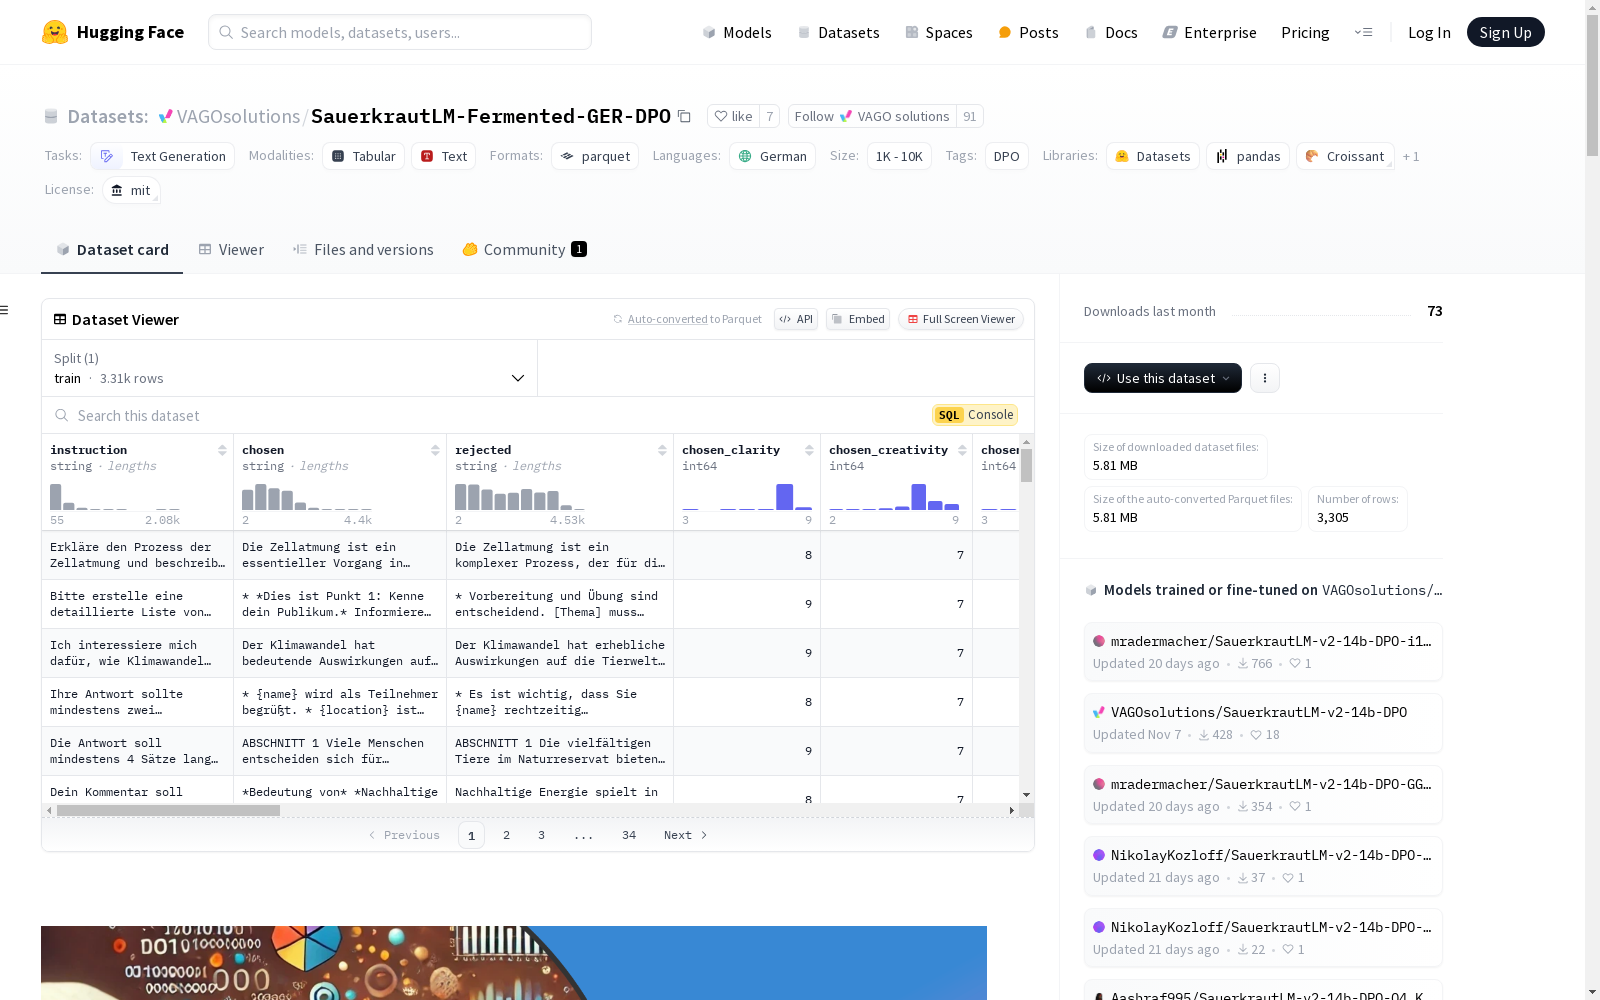Switch to the Files and versions tab

coord(363,250)
